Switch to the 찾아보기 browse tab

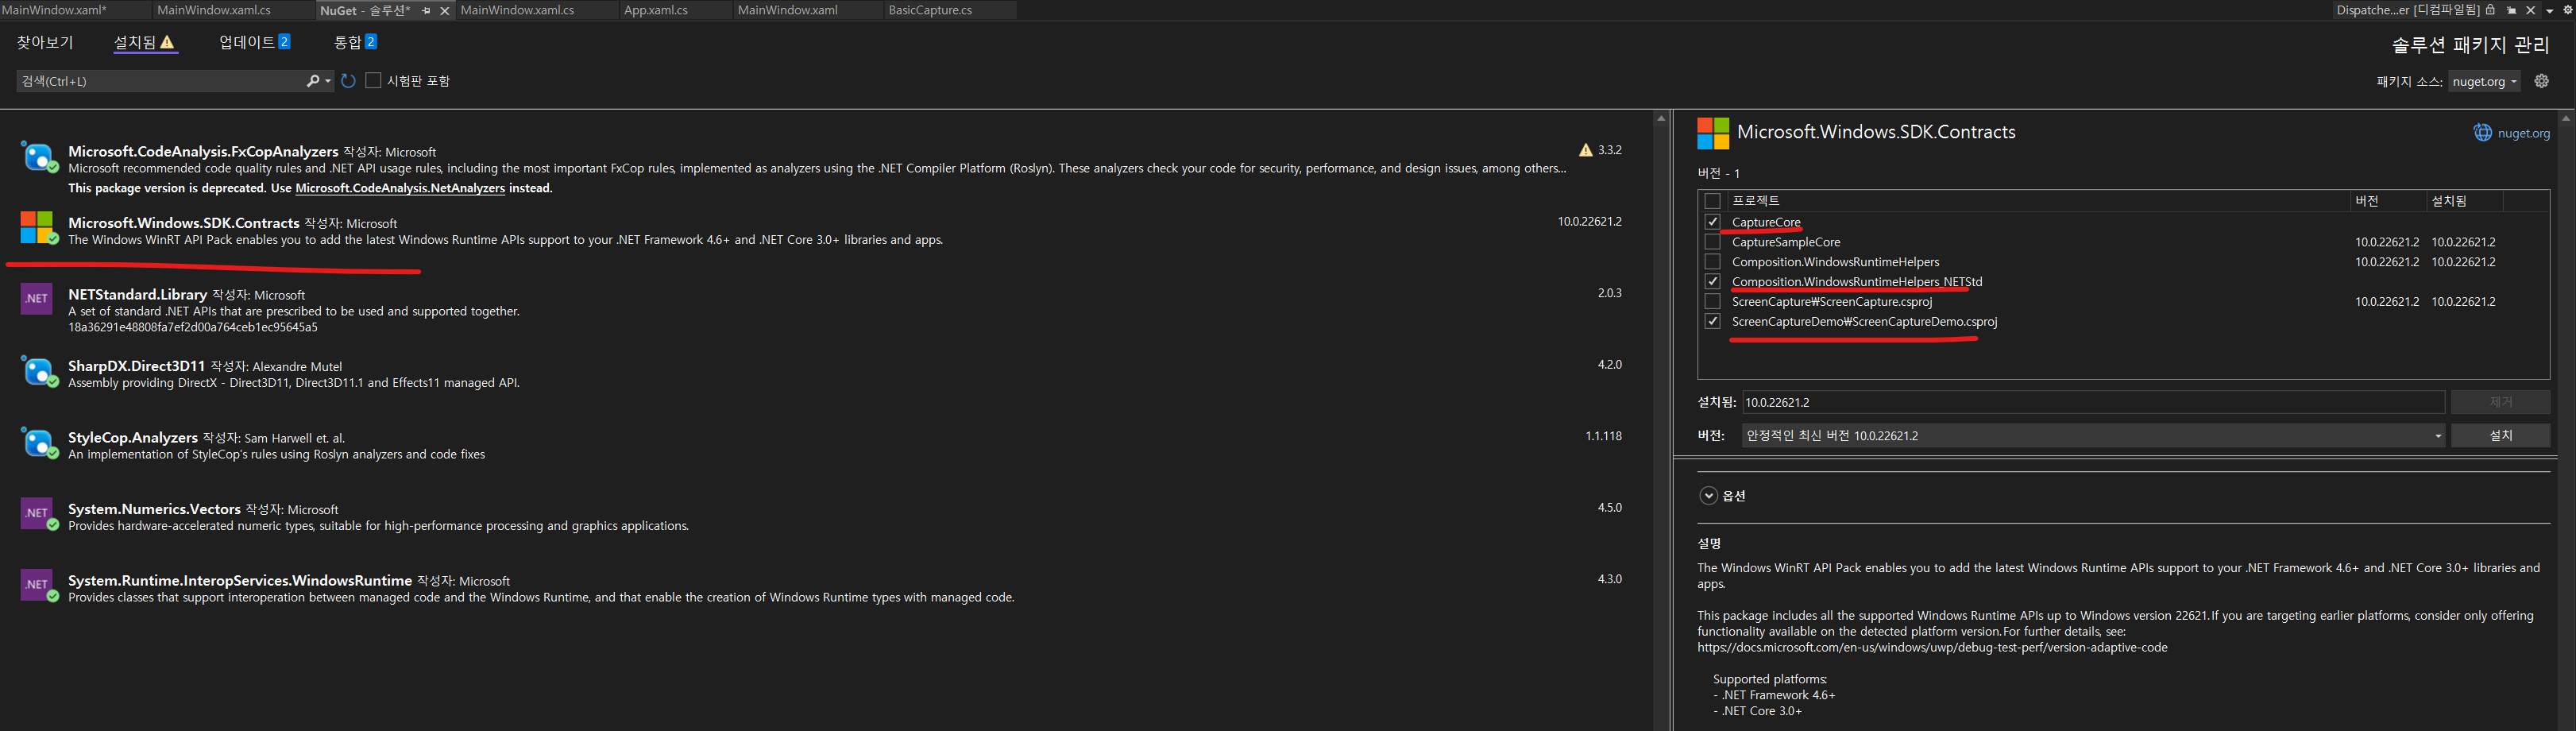click(x=45, y=43)
